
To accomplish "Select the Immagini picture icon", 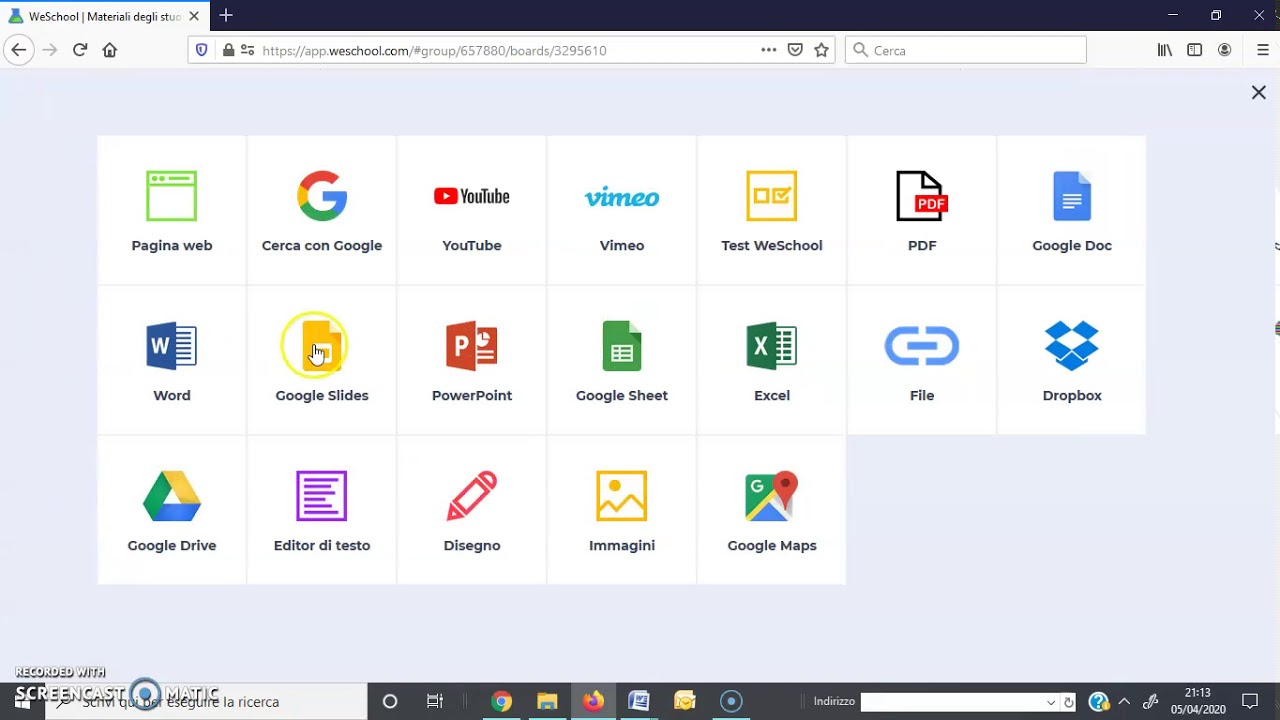I will 622,496.
